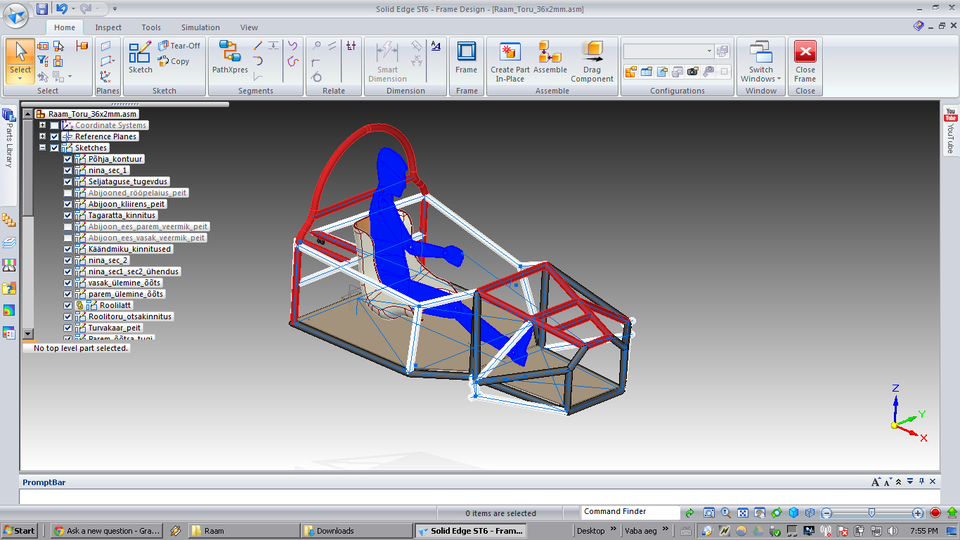Uncheck the Roolilatt sketch checkbox

(68, 306)
